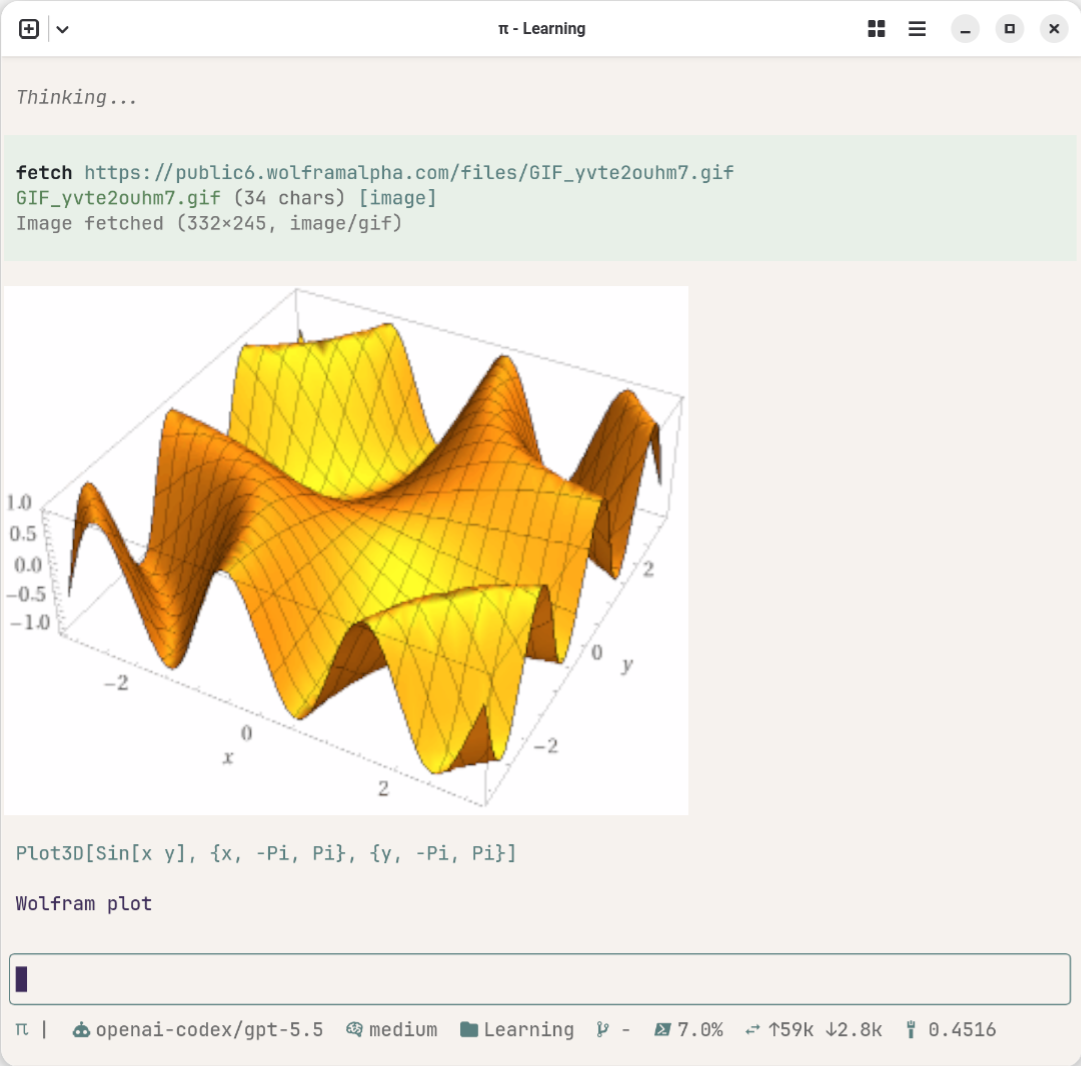This screenshot has height=1066, width=1081.
Task: Open a new tab with plus icon
Action: pos(28,29)
